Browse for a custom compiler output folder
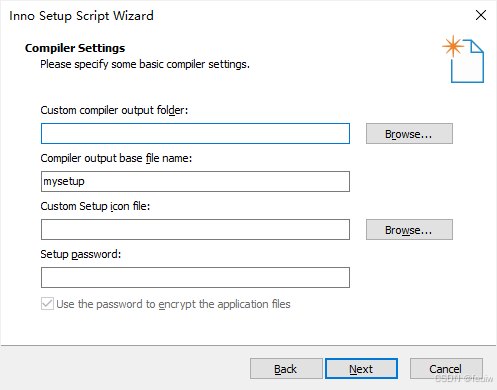This screenshot has height=390, width=497. pyautogui.click(x=409, y=134)
